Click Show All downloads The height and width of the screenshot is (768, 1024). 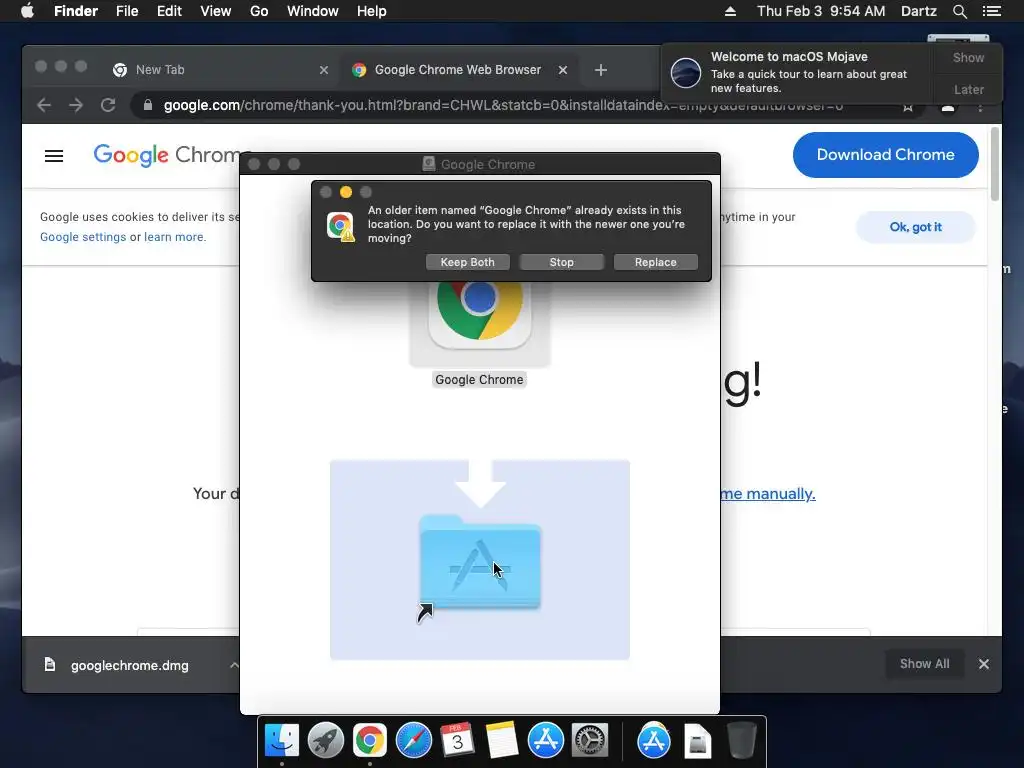point(925,664)
